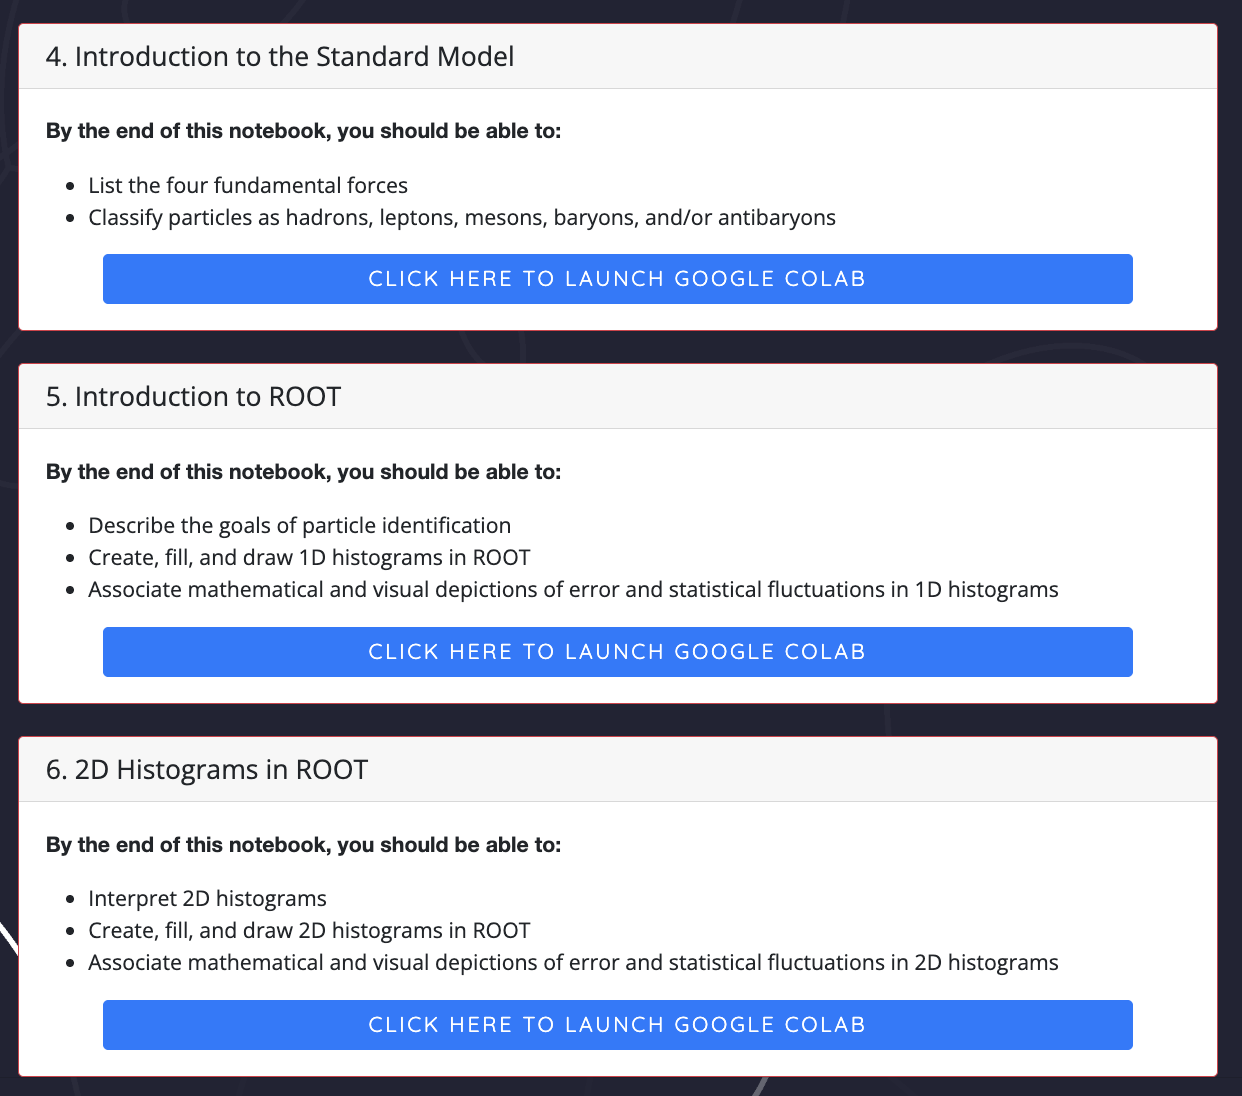
Task: Click the '4. Introduction to the Standard Model' heading
Action: (x=280, y=57)
